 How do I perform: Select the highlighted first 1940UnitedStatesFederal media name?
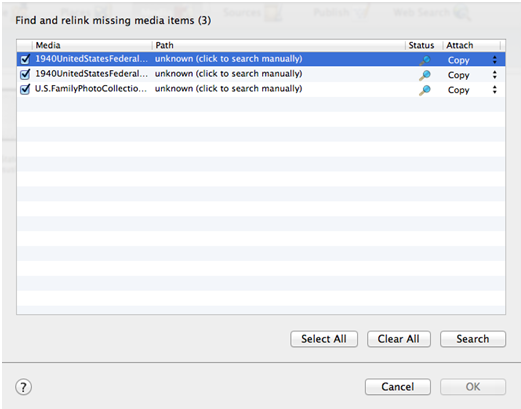pyautogui.click(x=91, y=59)
